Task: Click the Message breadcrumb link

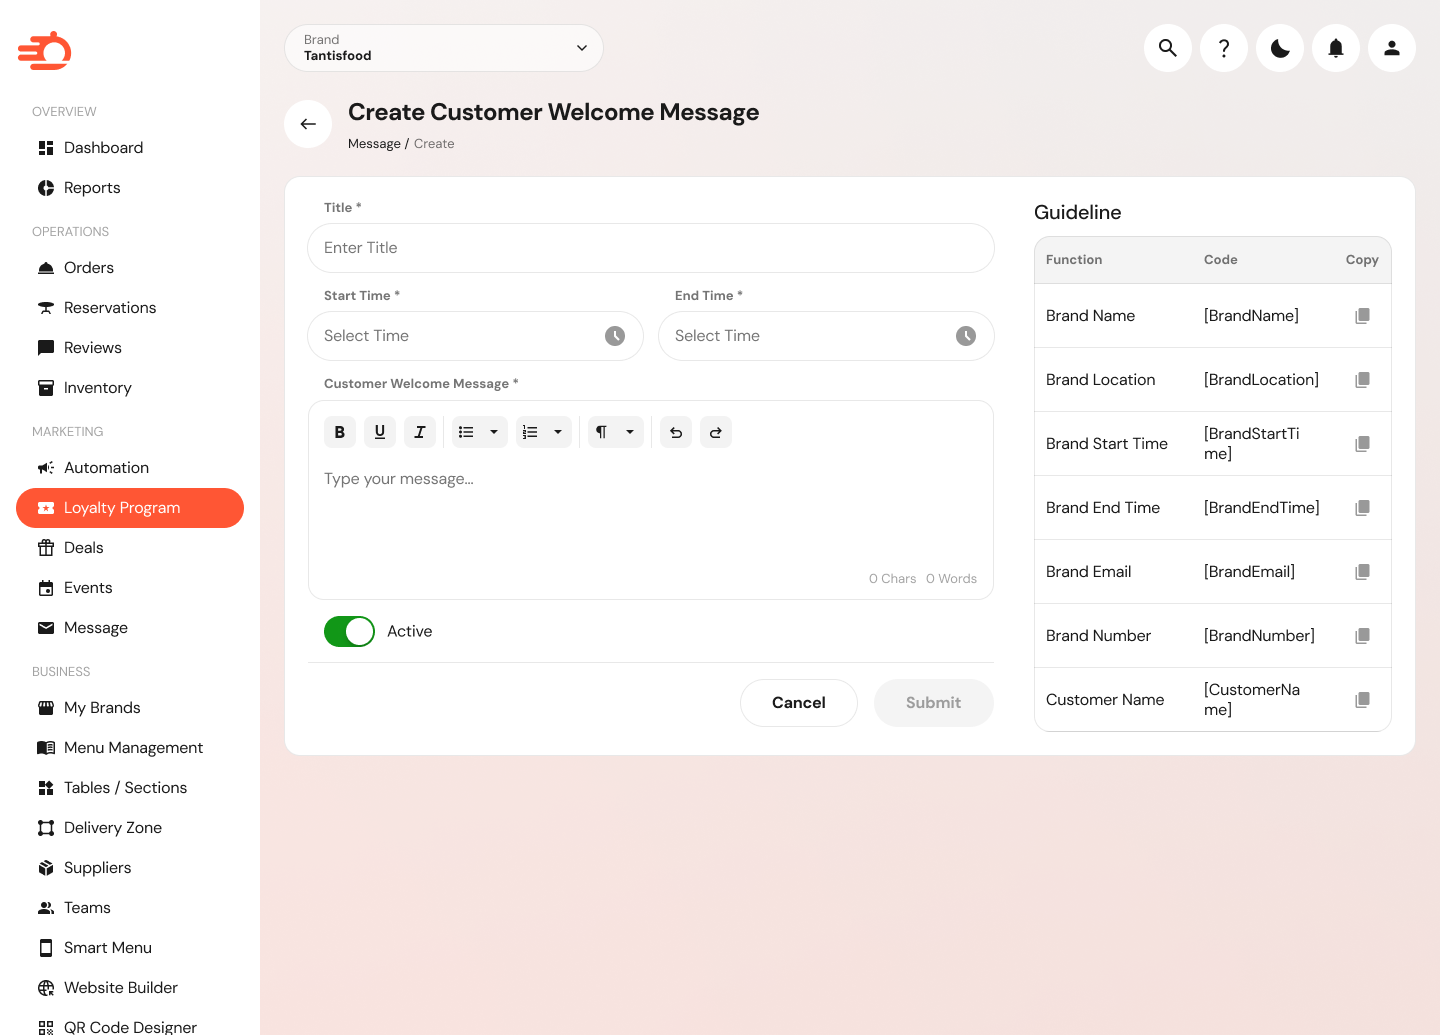Action: [374, 144]
